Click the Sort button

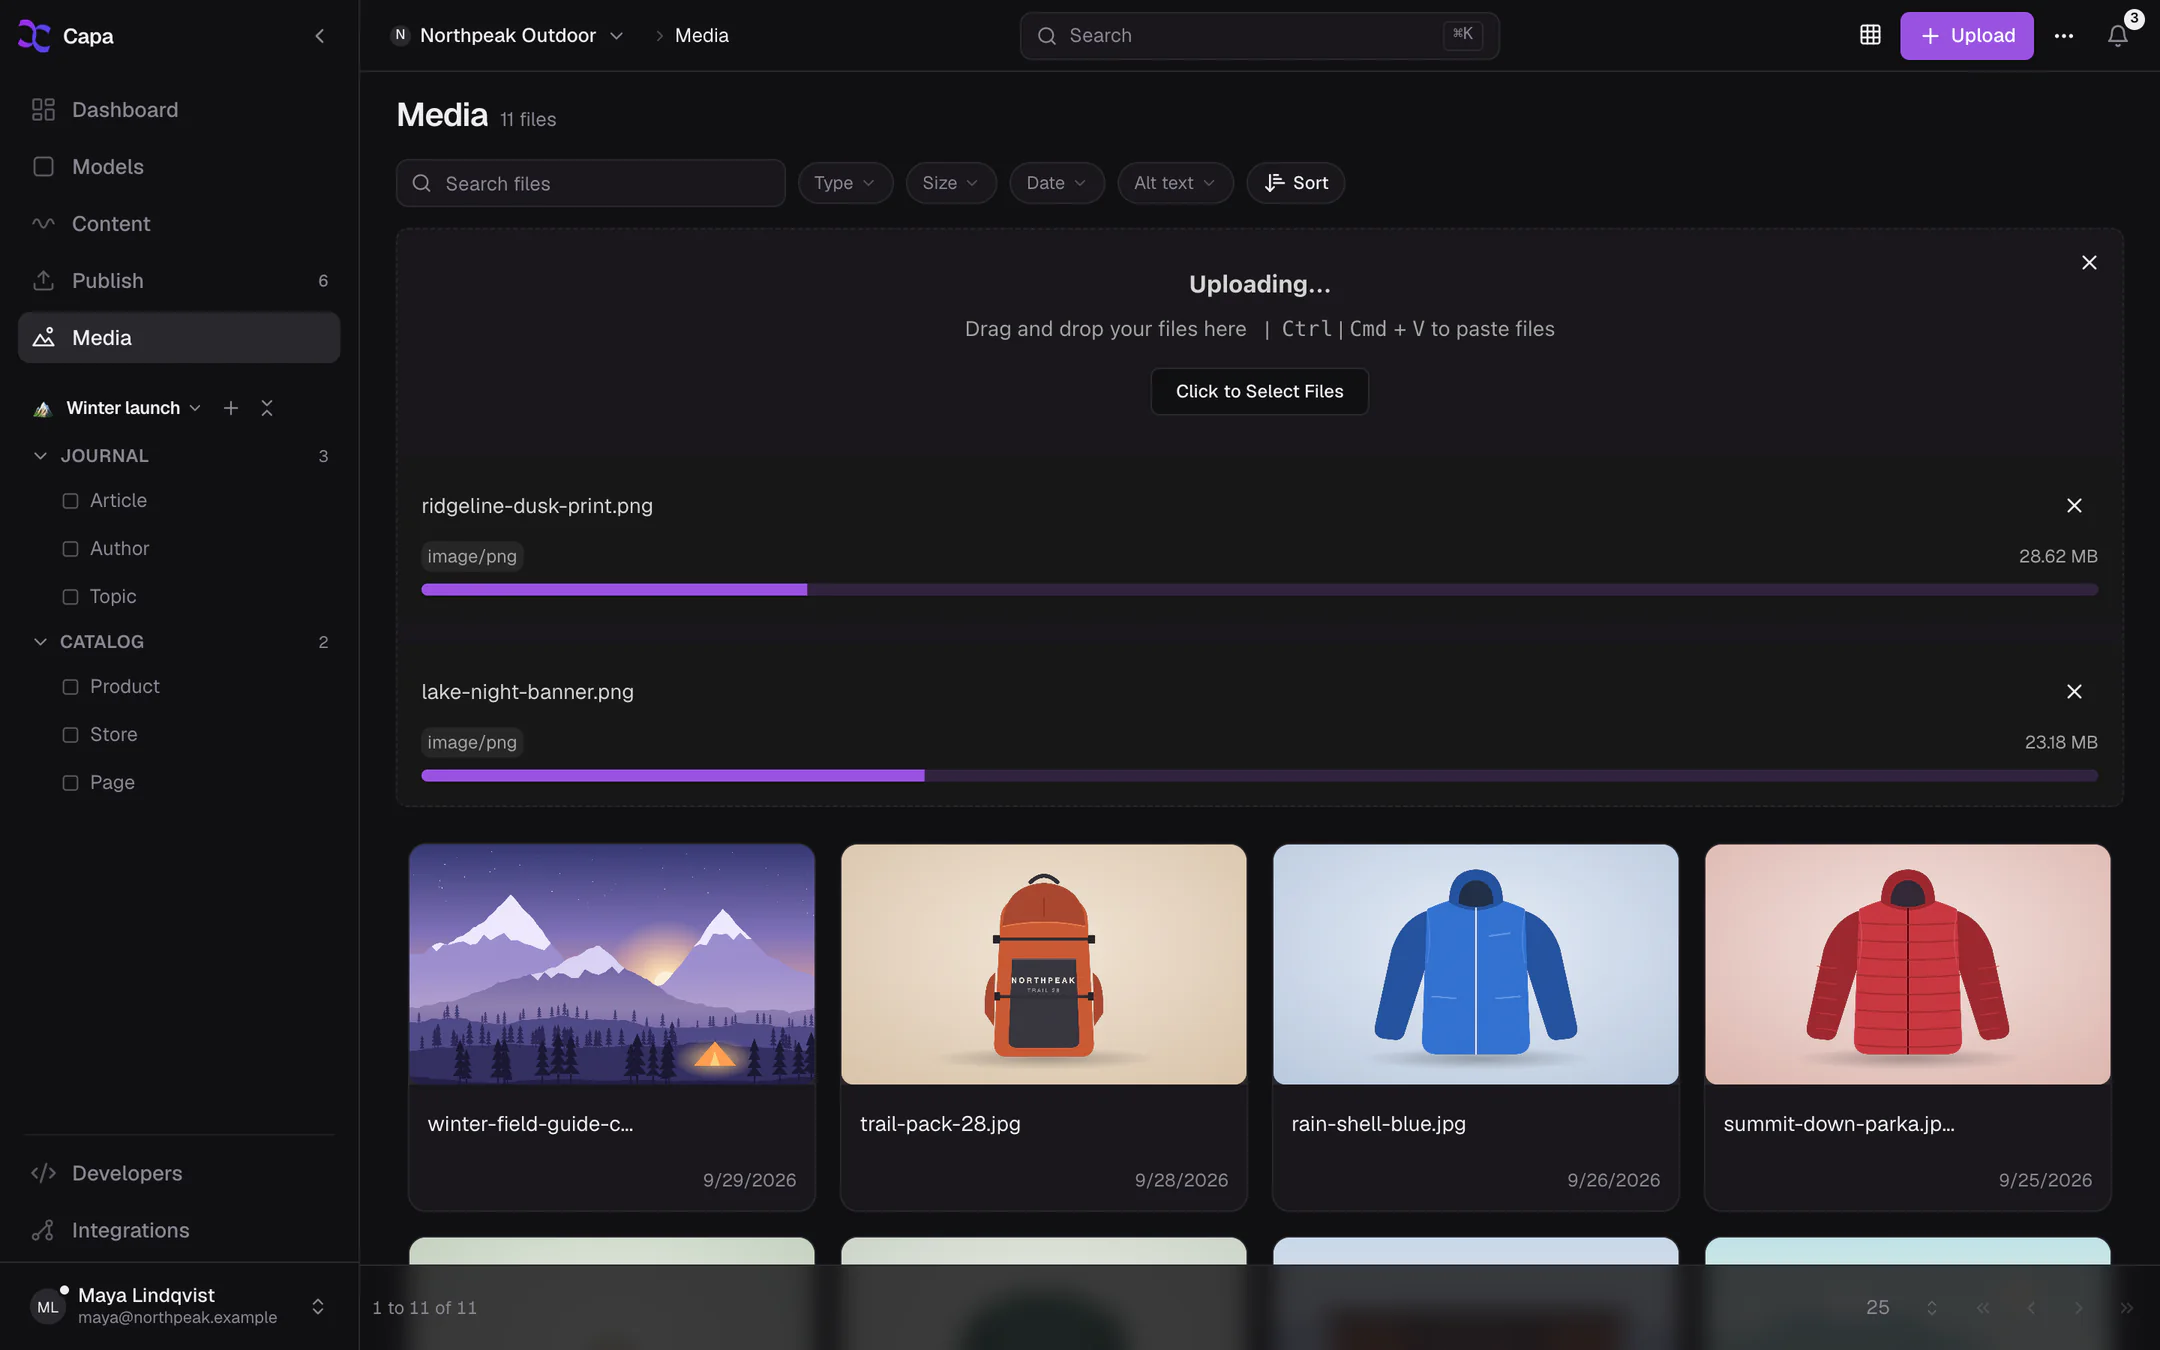tap(1296, 183)
